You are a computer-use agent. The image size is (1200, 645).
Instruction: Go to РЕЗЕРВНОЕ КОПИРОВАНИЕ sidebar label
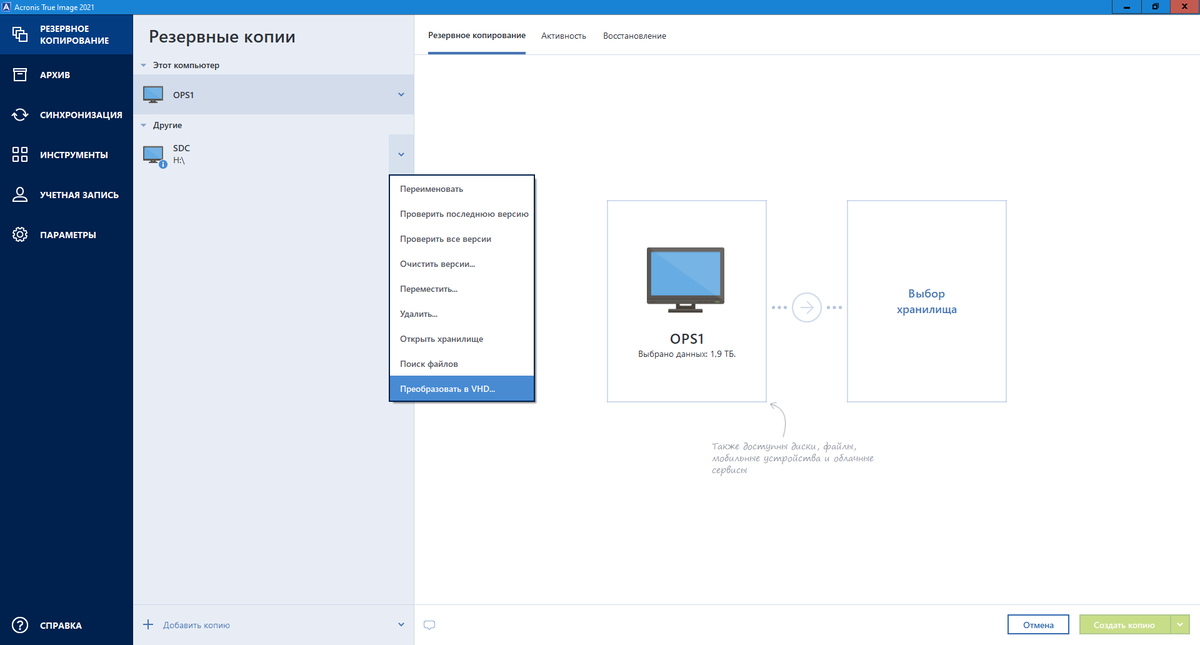(x=73, y=35)
